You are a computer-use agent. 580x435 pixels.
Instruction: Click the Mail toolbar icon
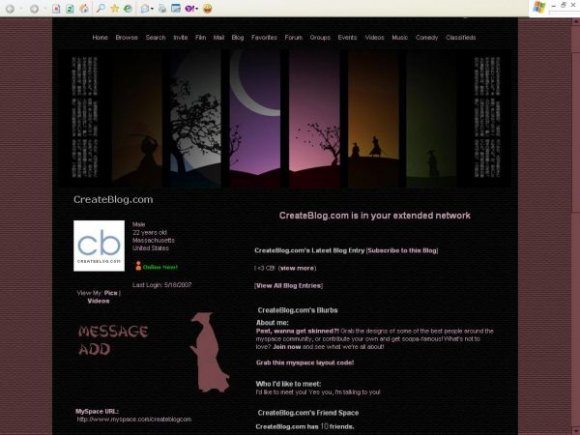145,9
